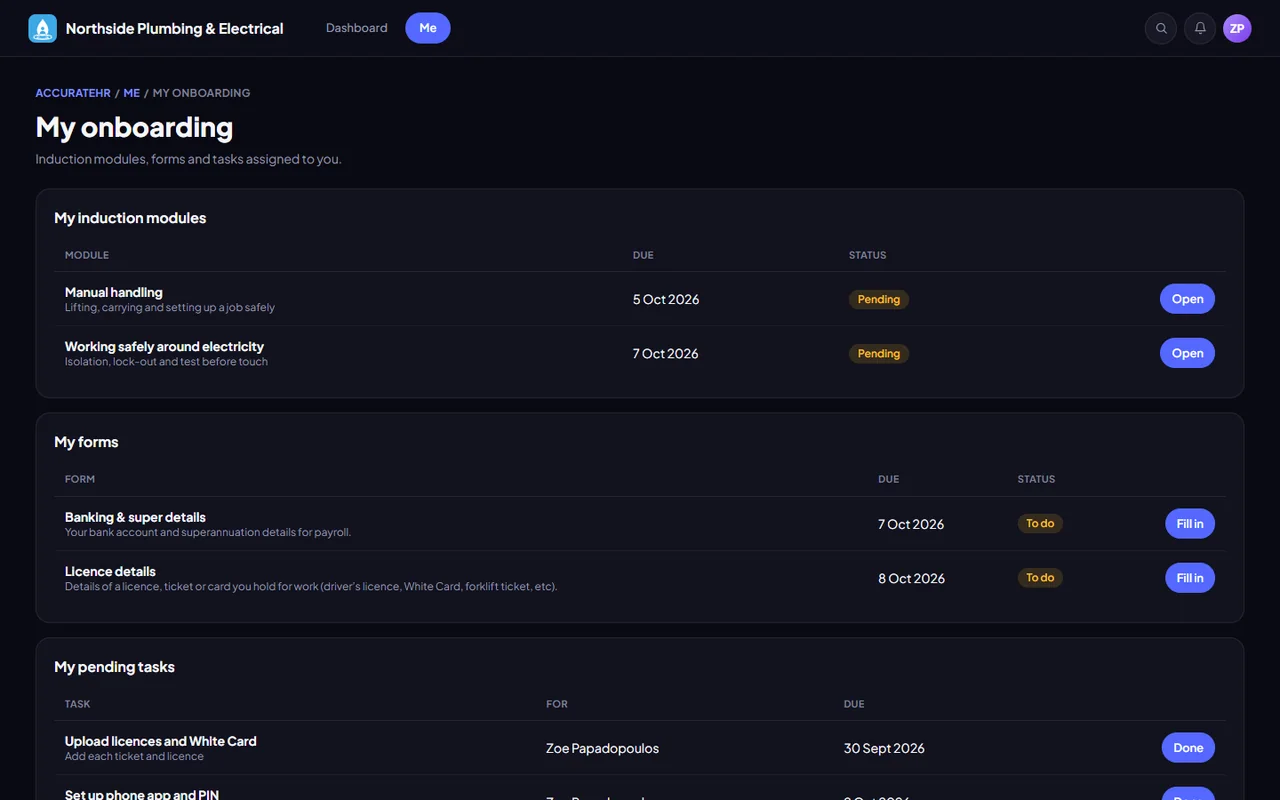Screen dimensions: 1280x800
Task: Open the notifications bell icon
Action: click(x=1200, y=28)
